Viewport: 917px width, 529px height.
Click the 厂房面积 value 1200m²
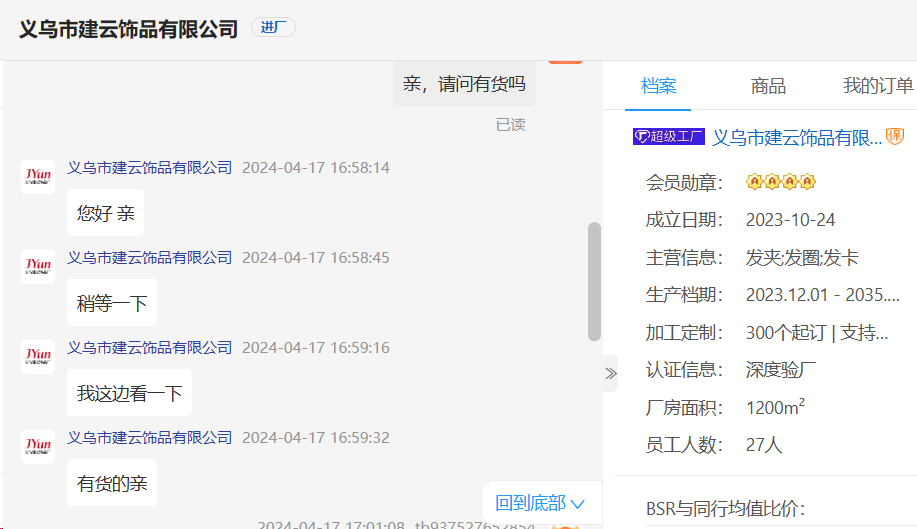(x=775, y=407)
